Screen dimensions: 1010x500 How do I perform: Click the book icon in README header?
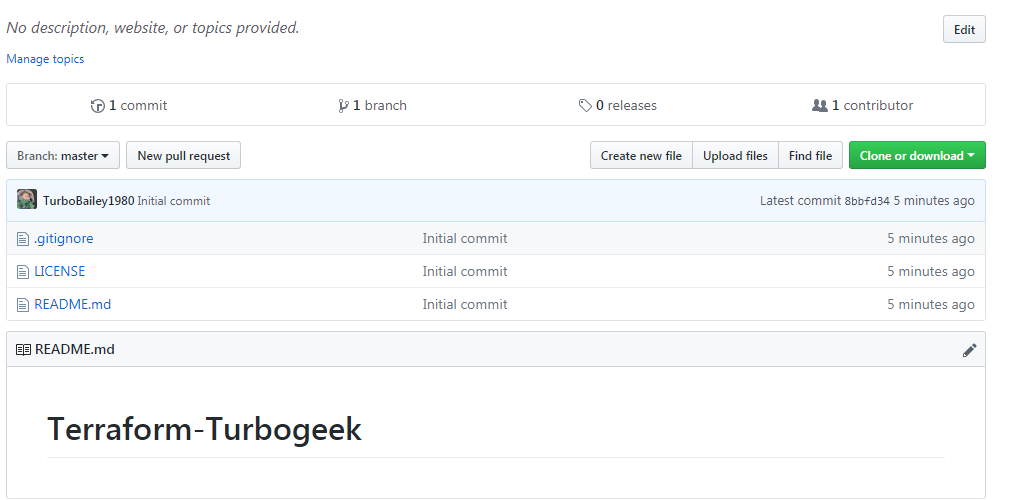click(x=23, y=350)
